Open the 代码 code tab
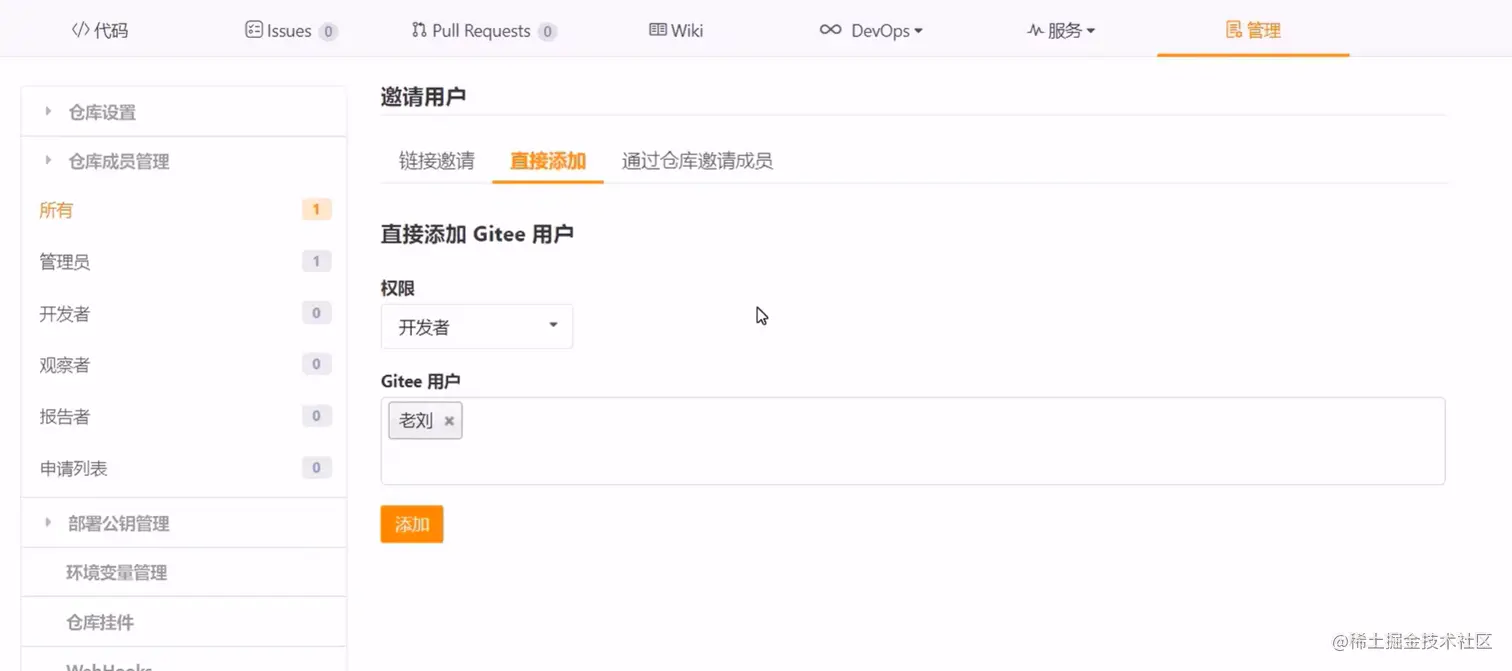The width and height of the screenshot is (1512, 671). [x=100, y=30]
